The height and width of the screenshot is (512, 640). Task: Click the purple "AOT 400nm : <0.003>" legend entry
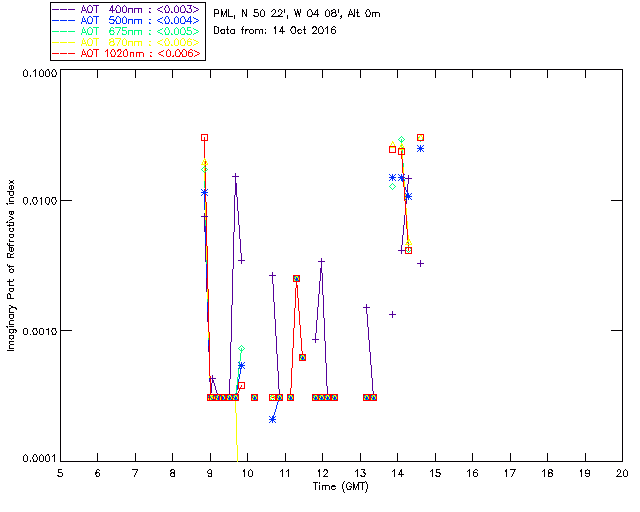(x=126, y=9)
